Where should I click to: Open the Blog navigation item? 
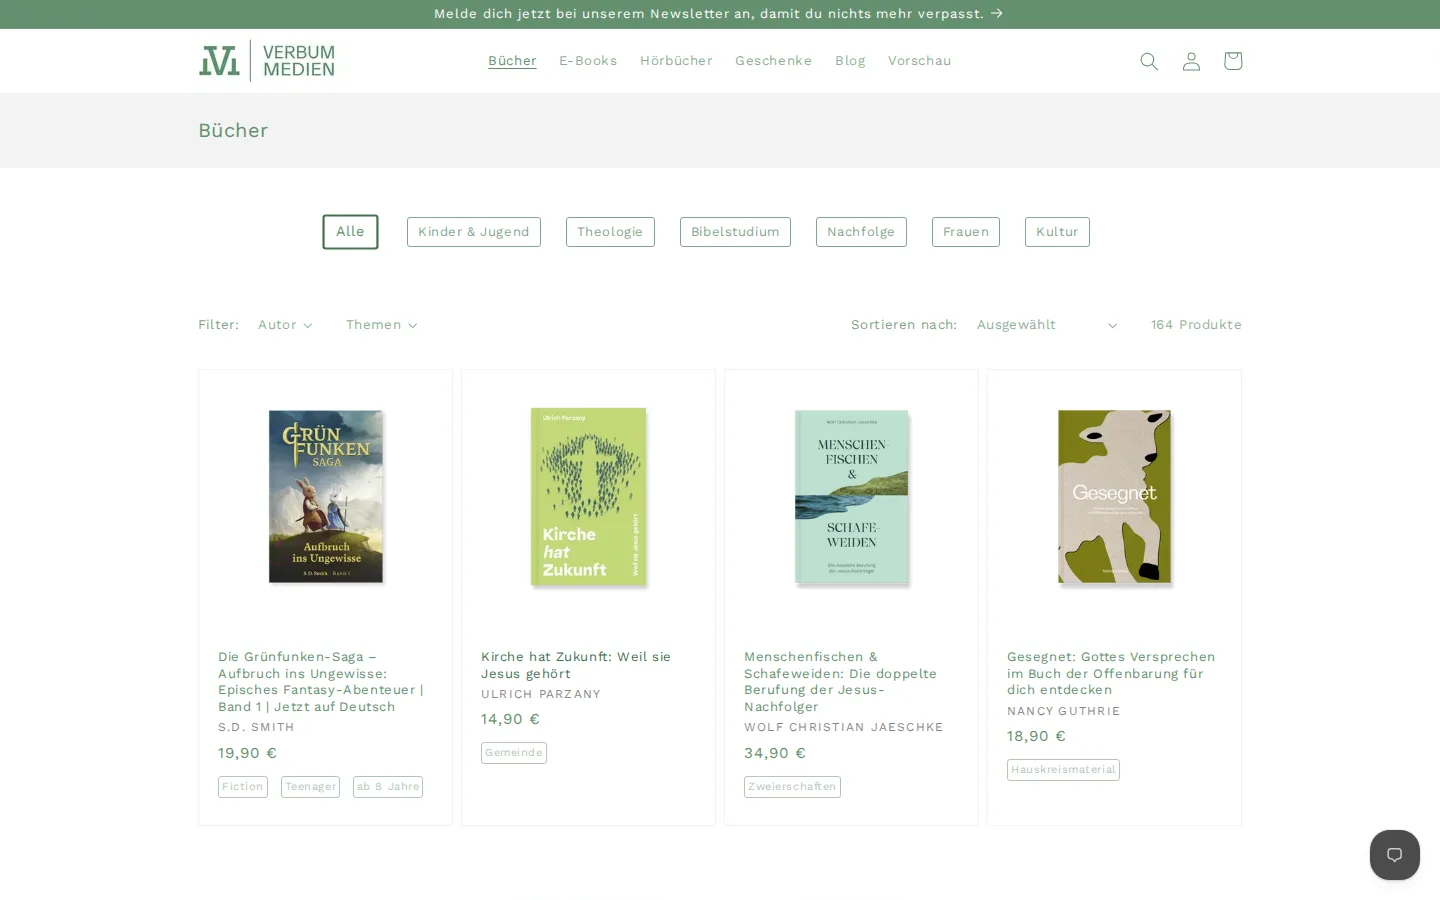pos(850,61)
